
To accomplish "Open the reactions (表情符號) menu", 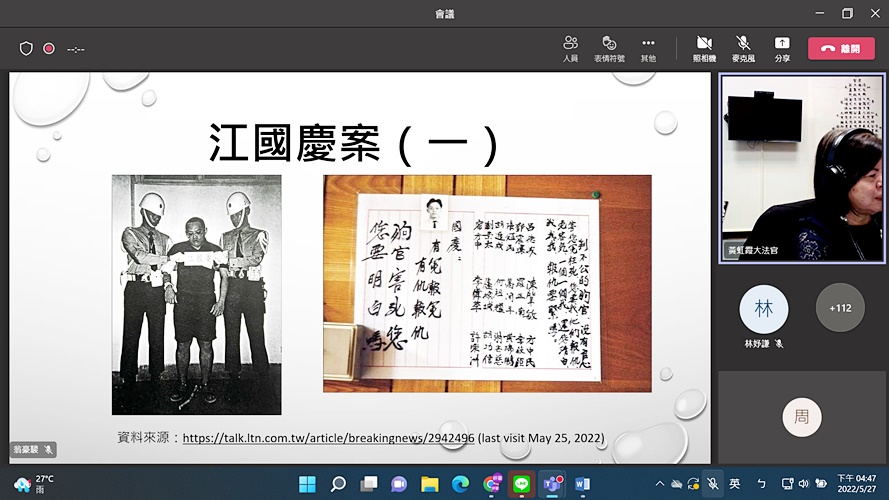I will click(x=609, y=48).
